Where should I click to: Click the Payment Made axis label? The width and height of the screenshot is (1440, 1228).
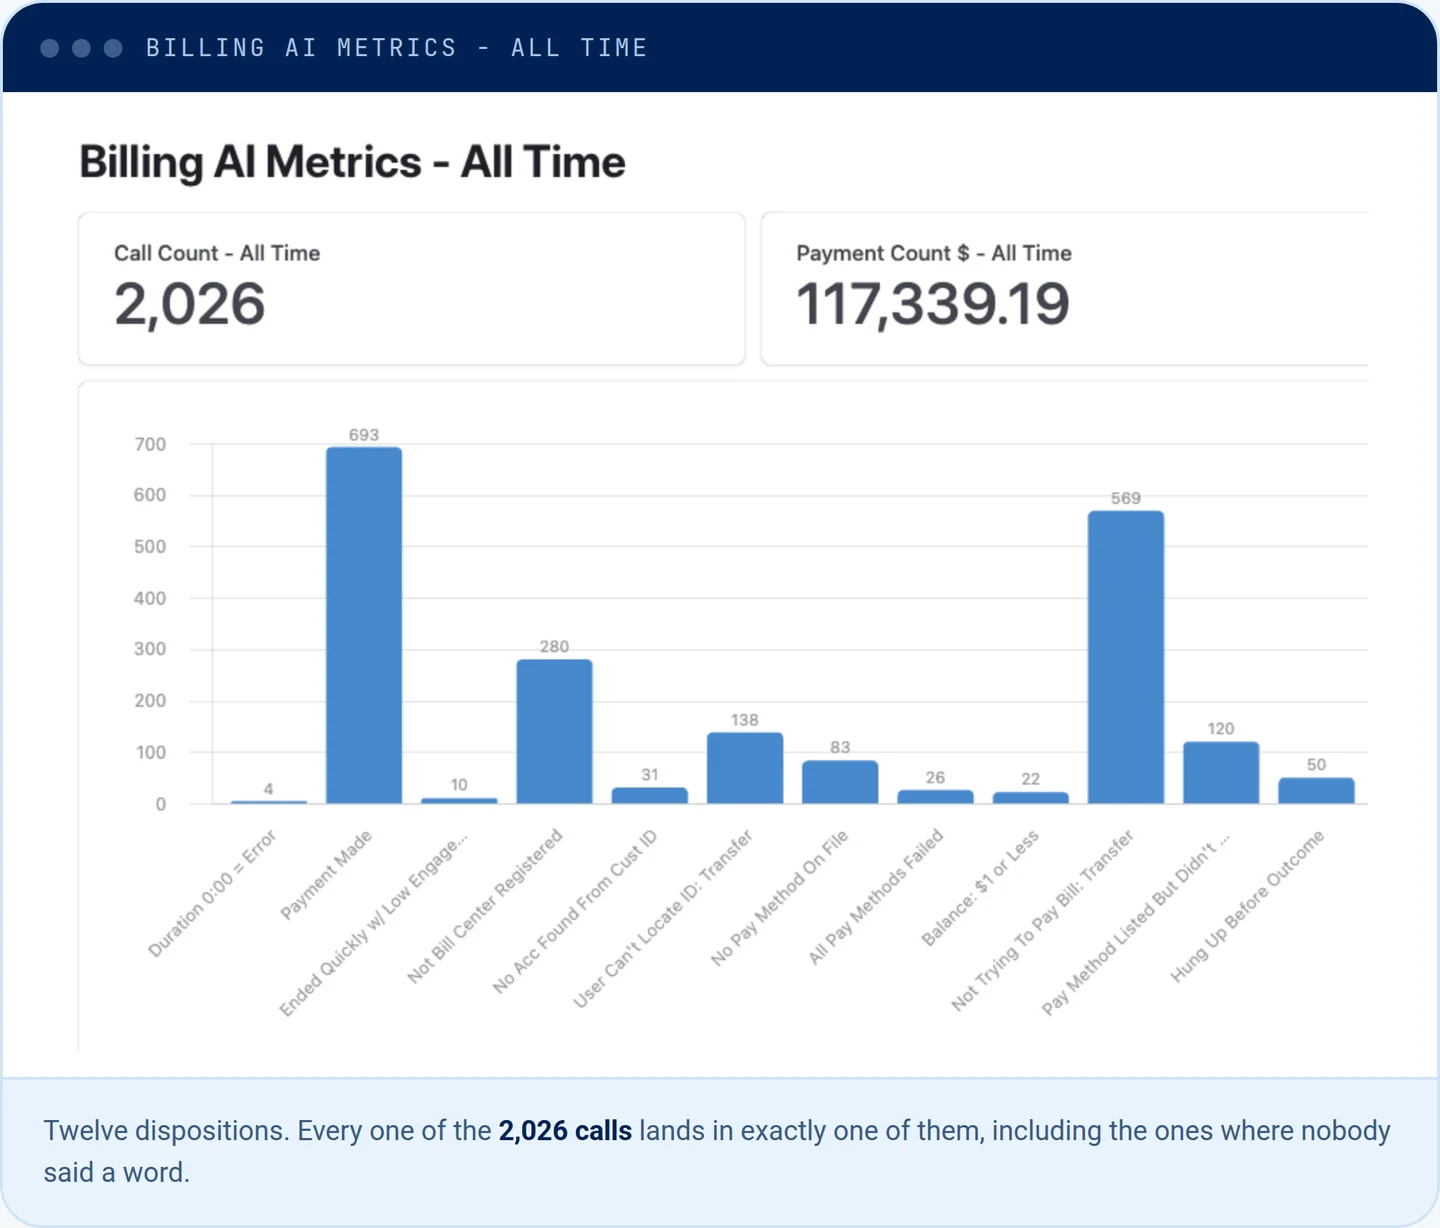[x=326, y=874]
